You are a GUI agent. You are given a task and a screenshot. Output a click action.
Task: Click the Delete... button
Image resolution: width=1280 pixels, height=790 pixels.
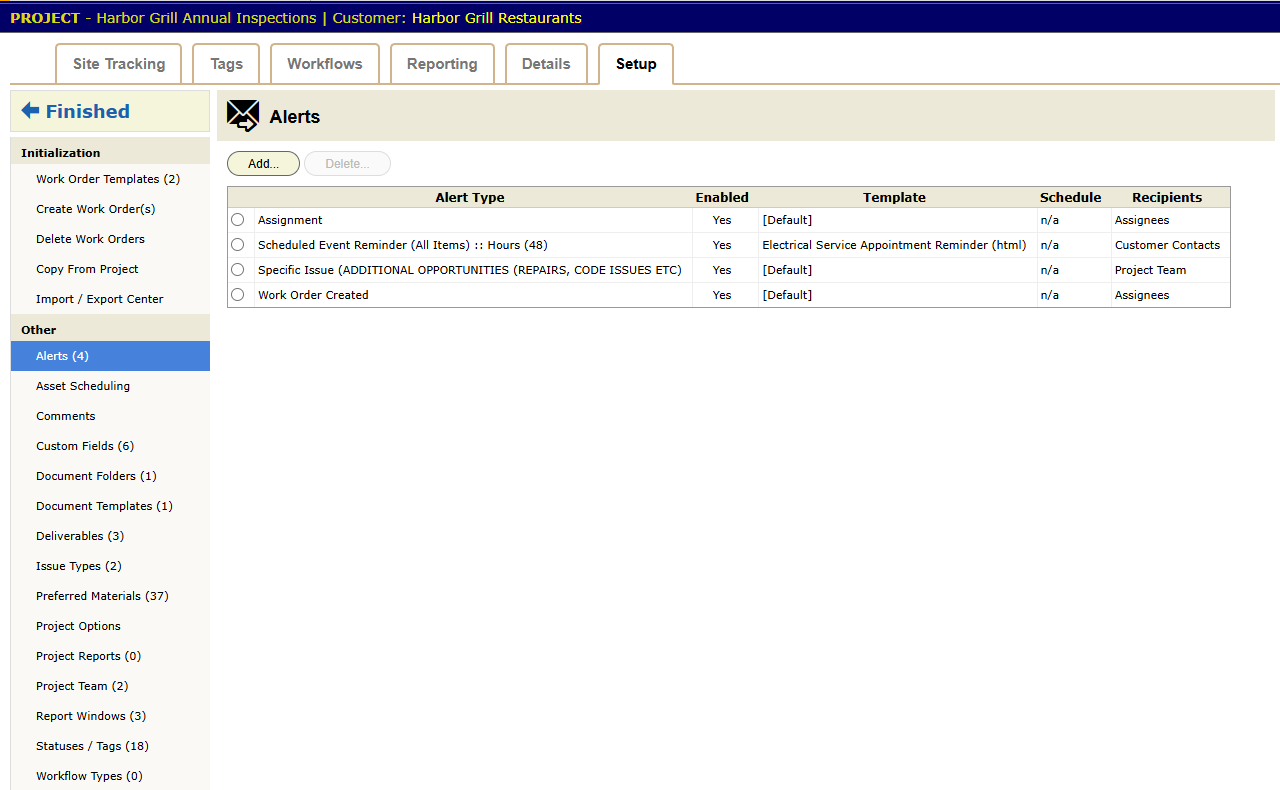[x=347, y=164]
